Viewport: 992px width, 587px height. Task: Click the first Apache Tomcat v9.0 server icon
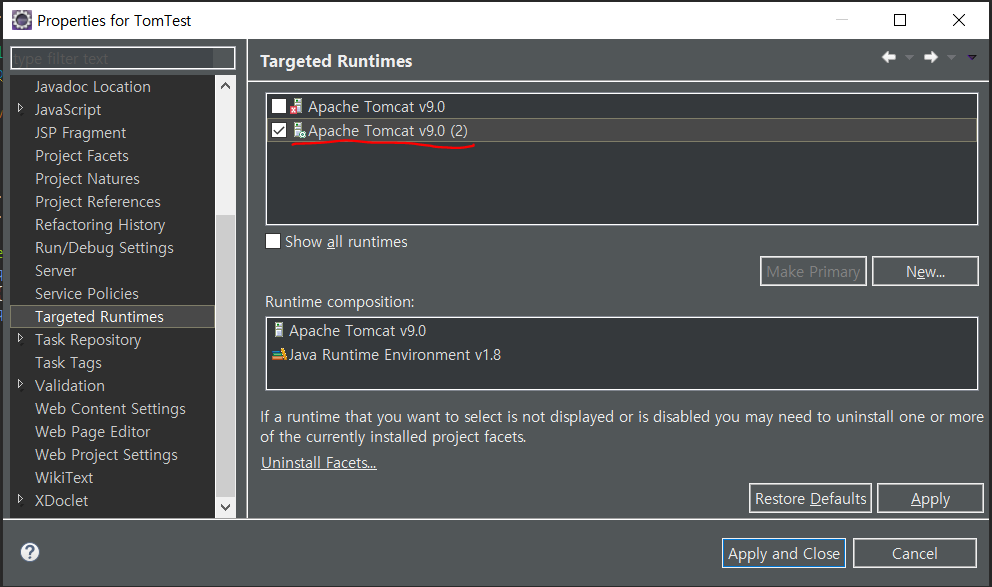[296, 106]
